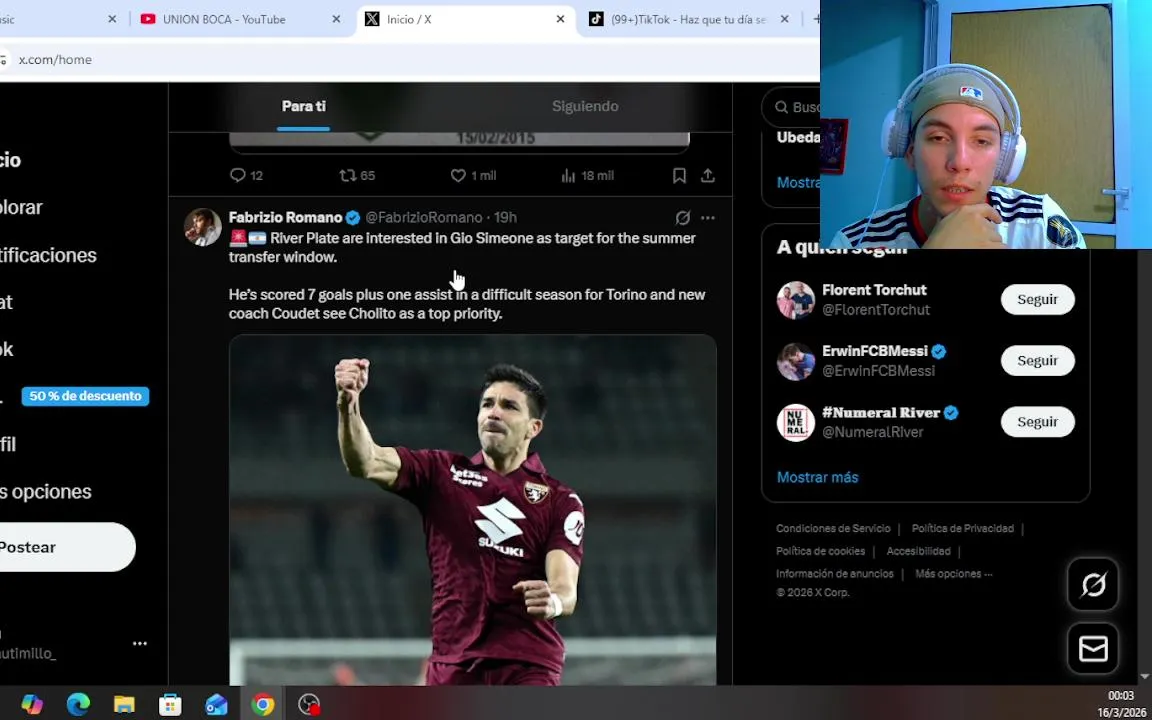Select the Inicio / X browser tab
1152x720 pixels.
[x=466, y=20]
